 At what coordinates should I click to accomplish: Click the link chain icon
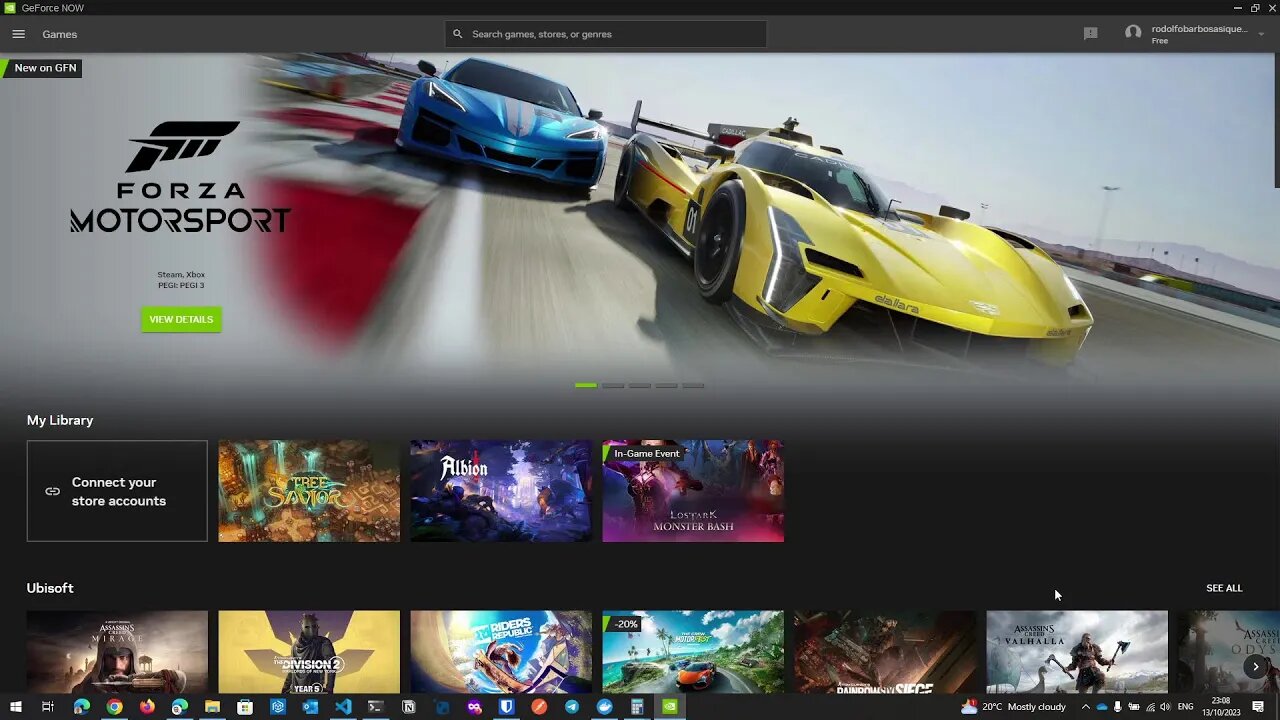[x=53, y=491]
